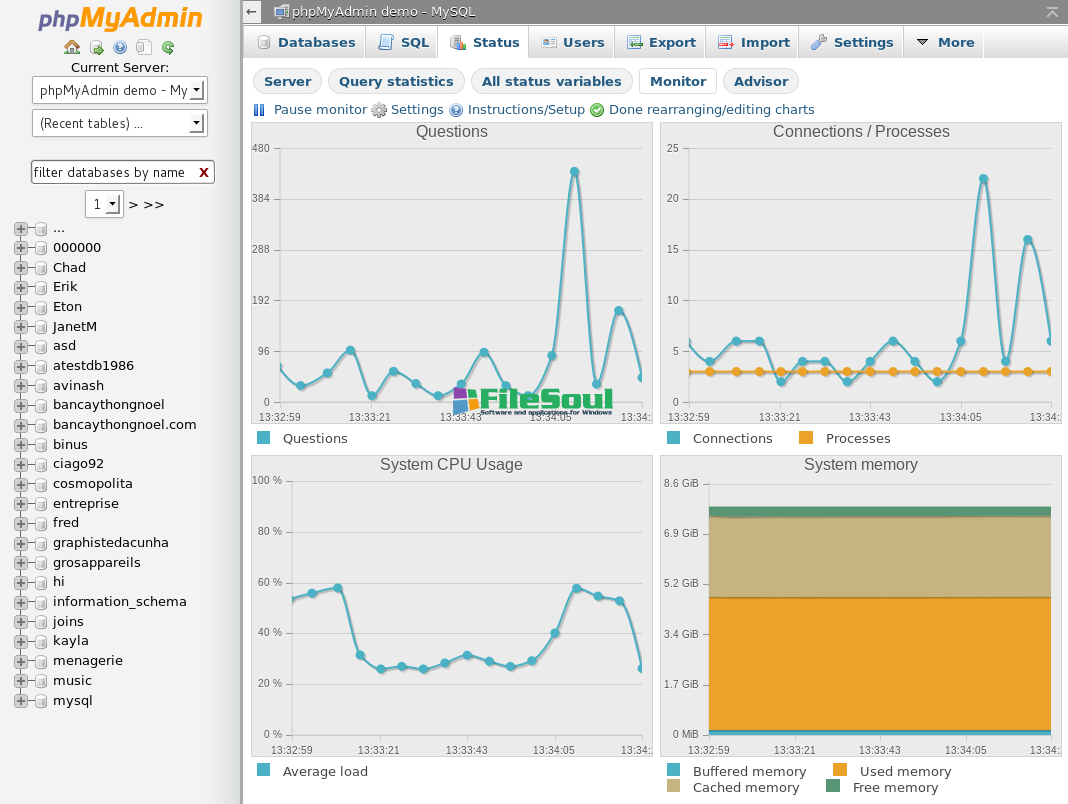The width and height of the screenshot is (1068, 804).
Task: Open the Export tab
Action: coord(661,42)
